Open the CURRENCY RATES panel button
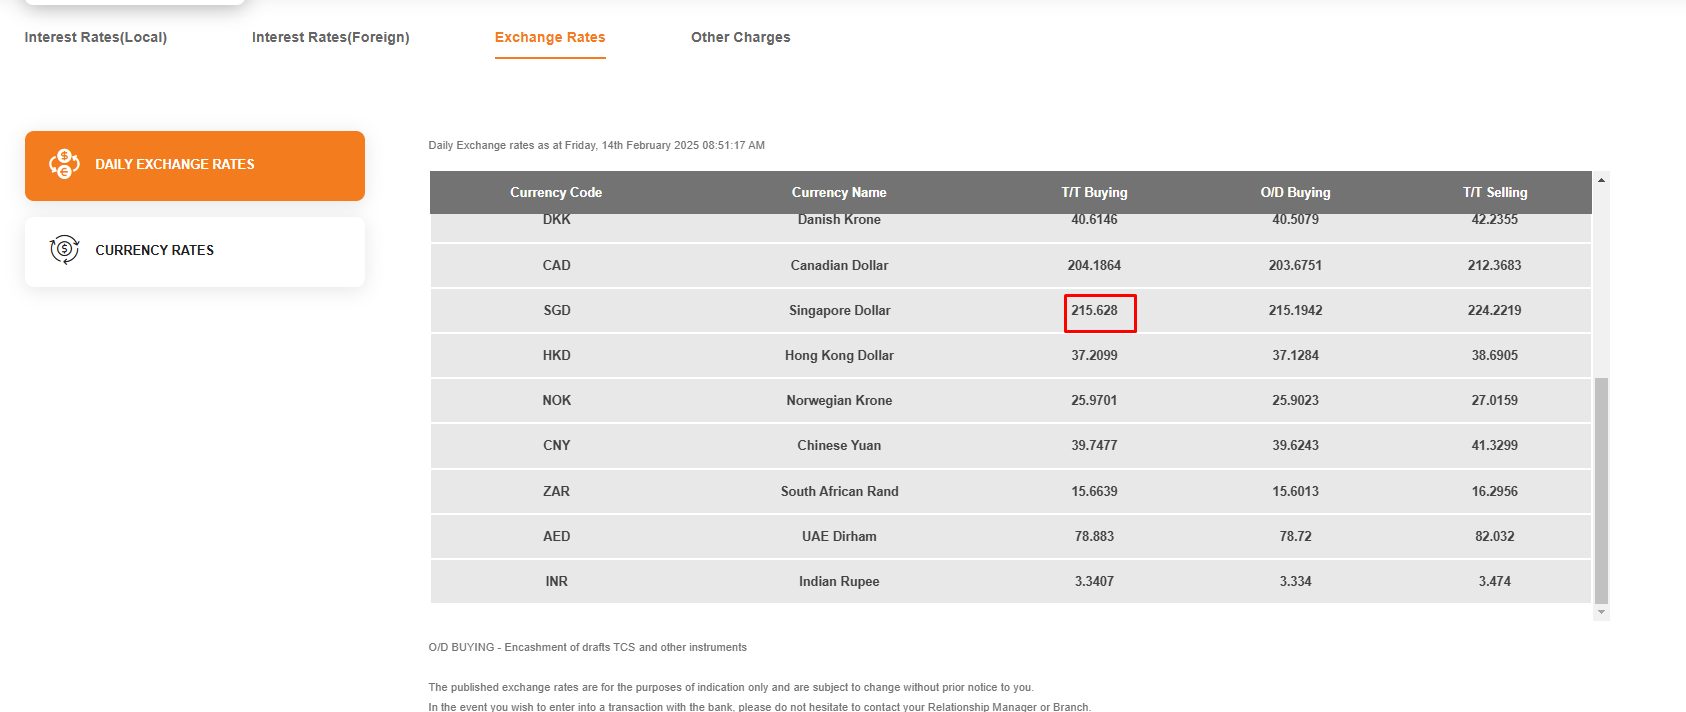This screenshot has width=1686, height=712. (x=195, y=252)
